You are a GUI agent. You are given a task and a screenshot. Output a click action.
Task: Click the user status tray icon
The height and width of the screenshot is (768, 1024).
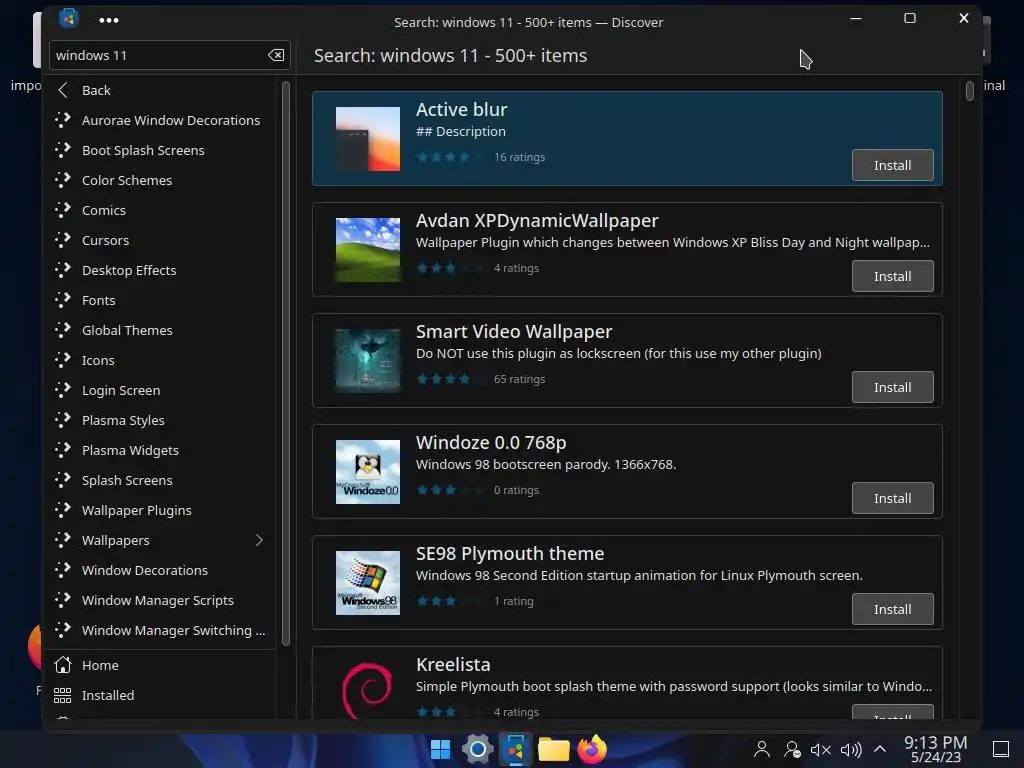(792, 750)
